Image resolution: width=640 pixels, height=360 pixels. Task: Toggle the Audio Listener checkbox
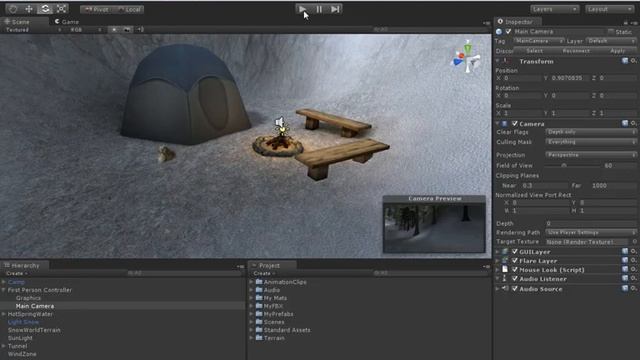point(515,279)
